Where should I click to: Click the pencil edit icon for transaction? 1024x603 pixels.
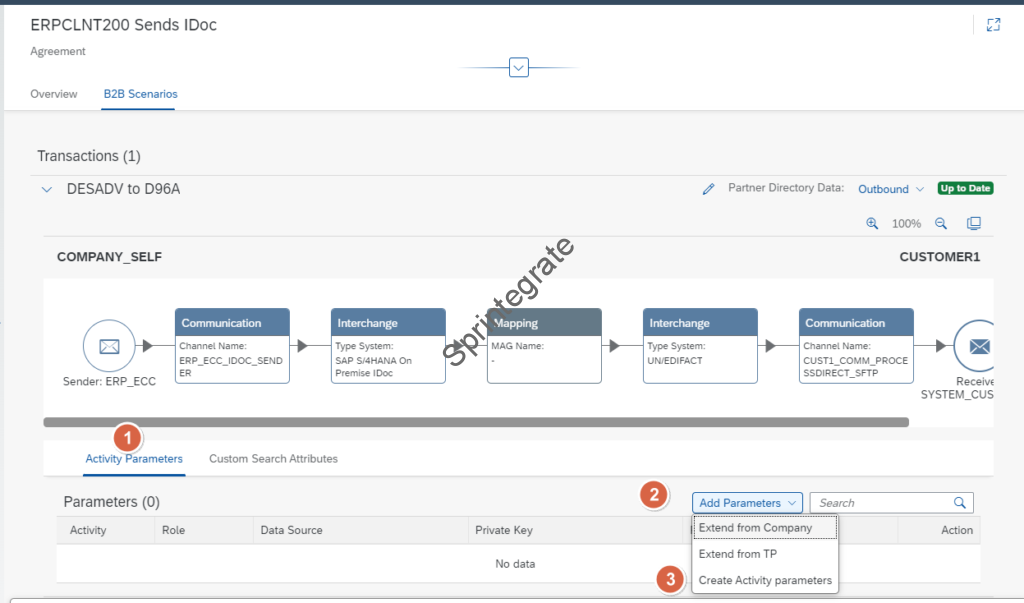[709, 189]
